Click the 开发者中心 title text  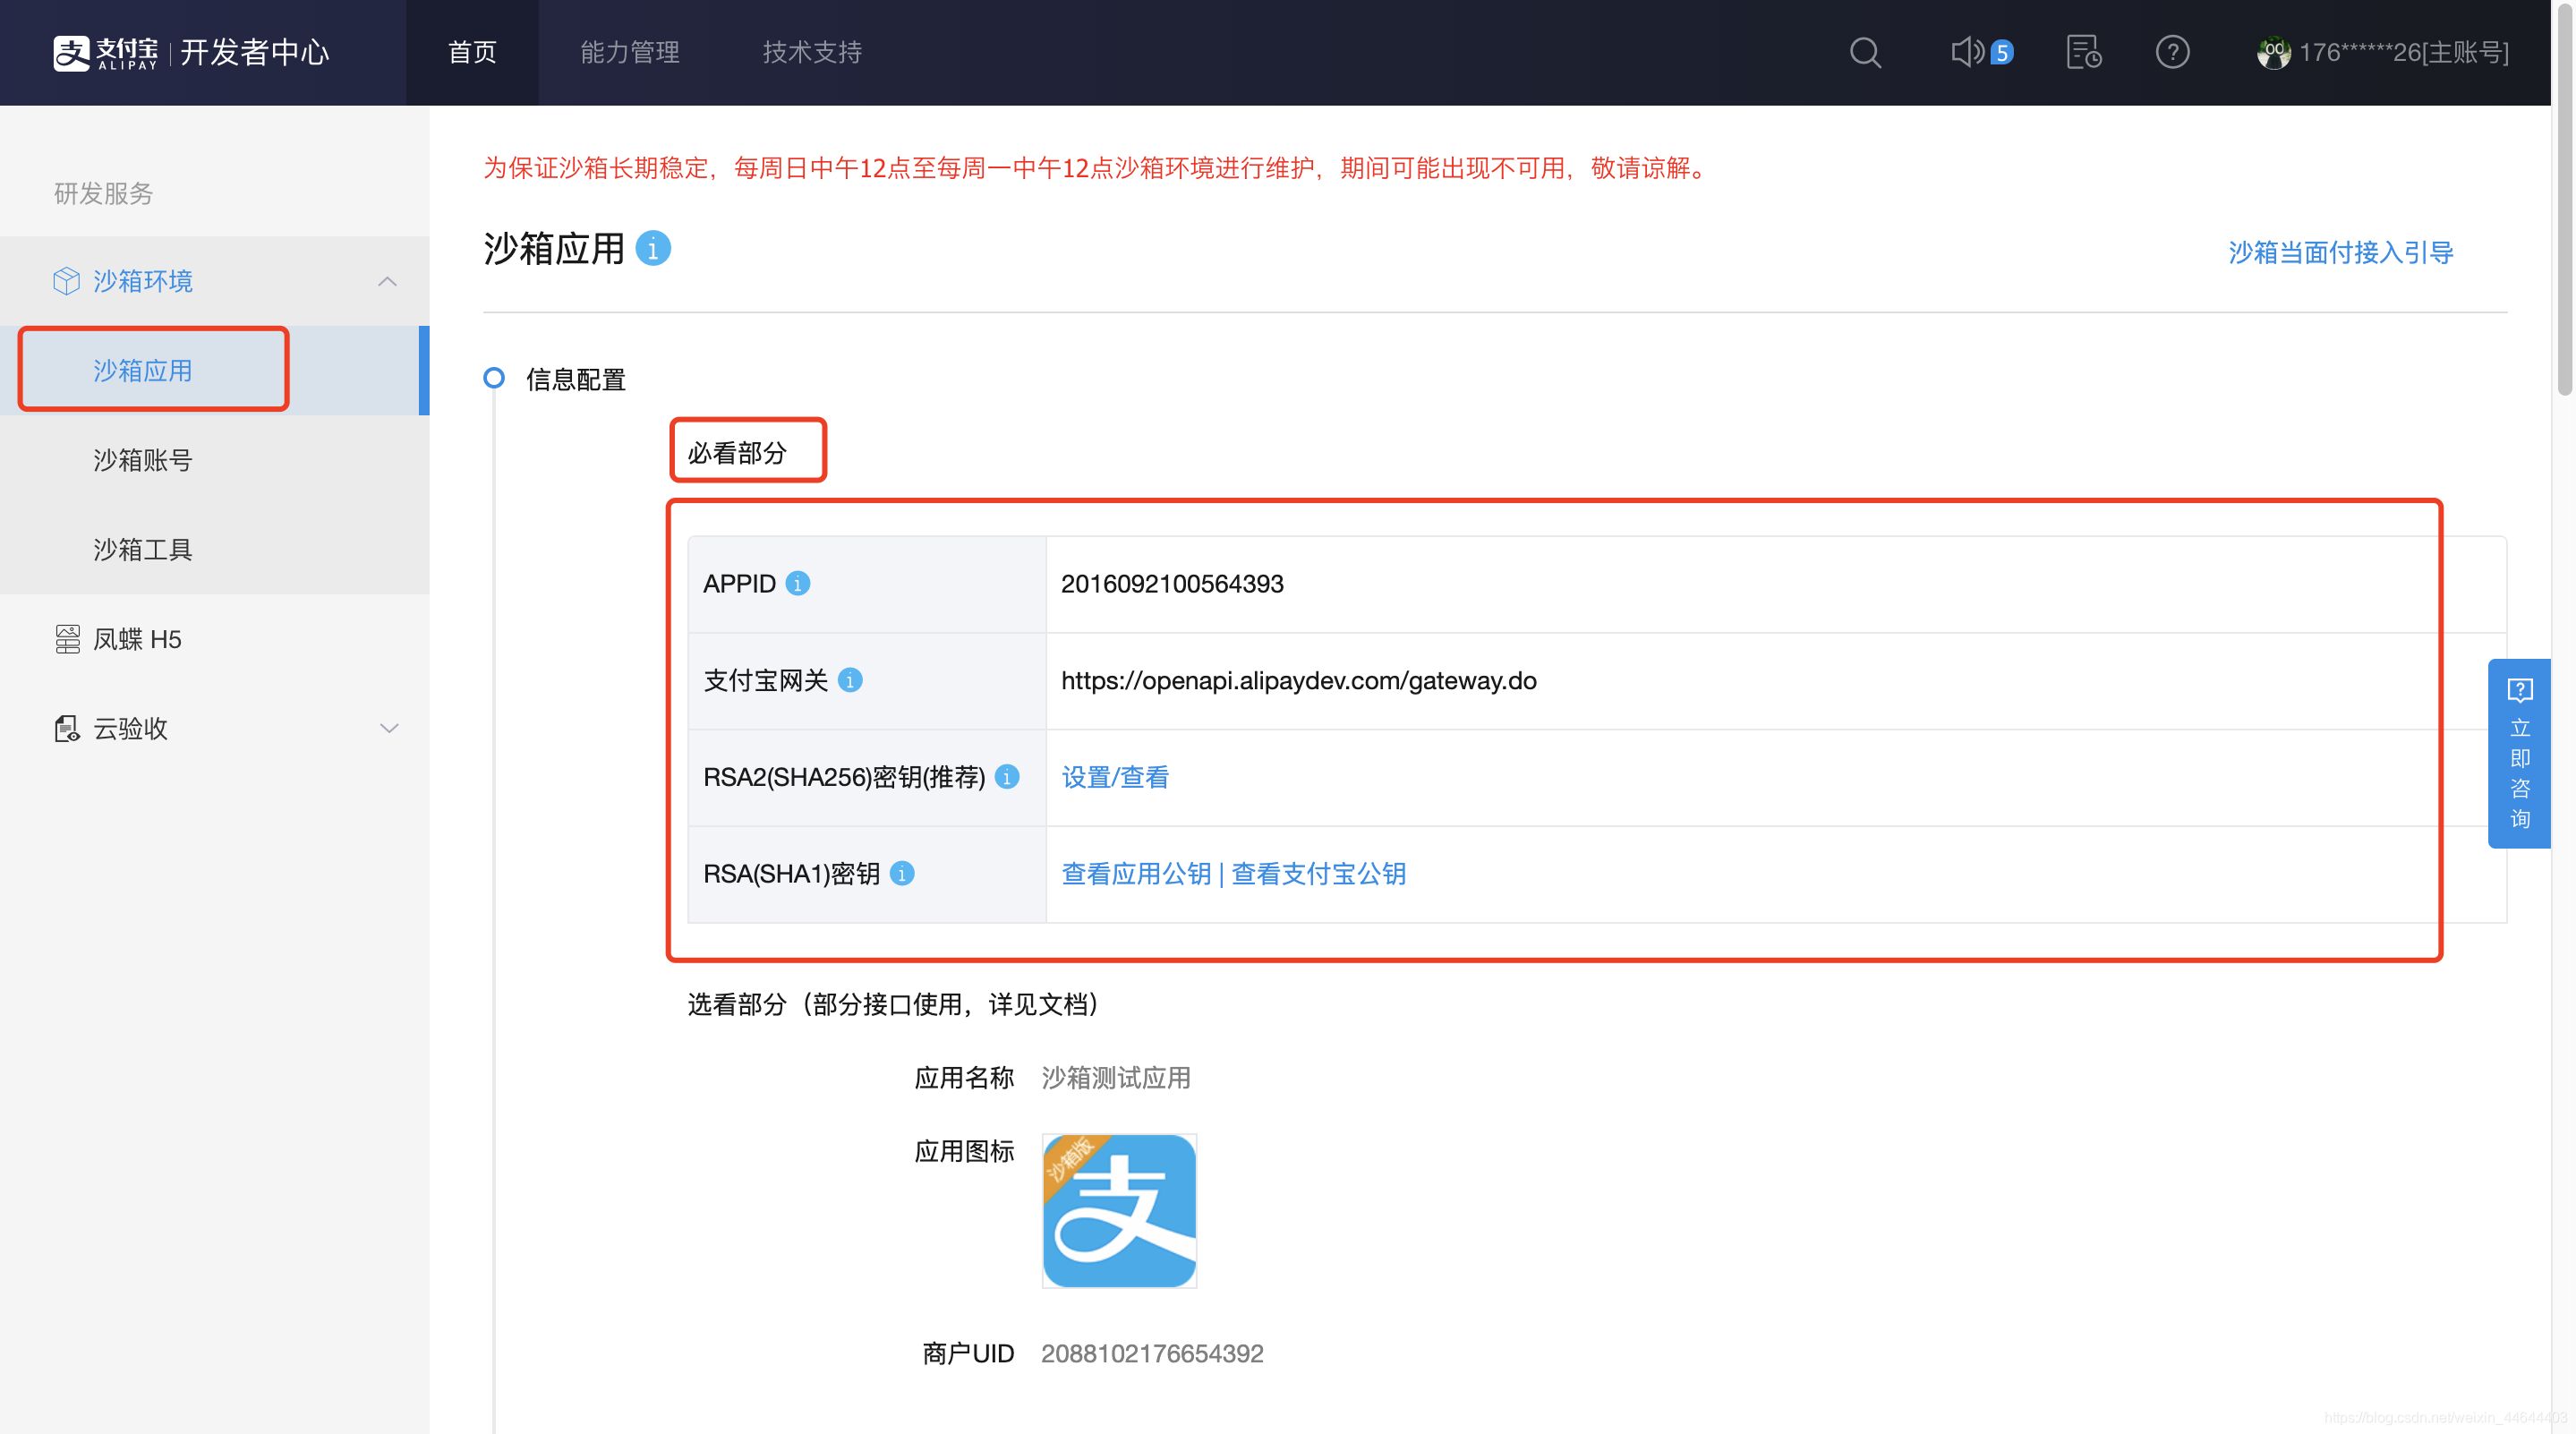tap(254, 52)
